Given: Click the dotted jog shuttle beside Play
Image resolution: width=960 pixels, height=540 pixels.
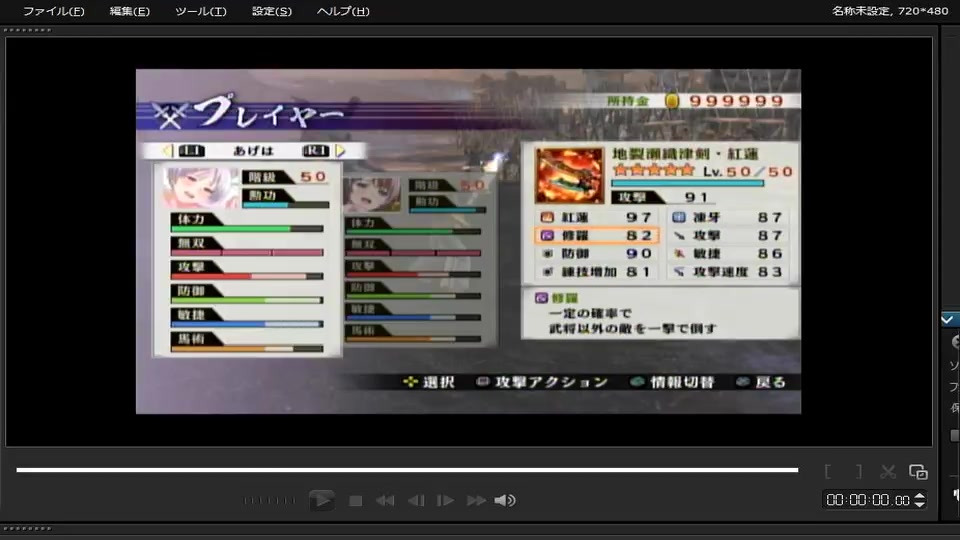Looking at the screenshot, I should pyautogui.click(x=269, y=501).
